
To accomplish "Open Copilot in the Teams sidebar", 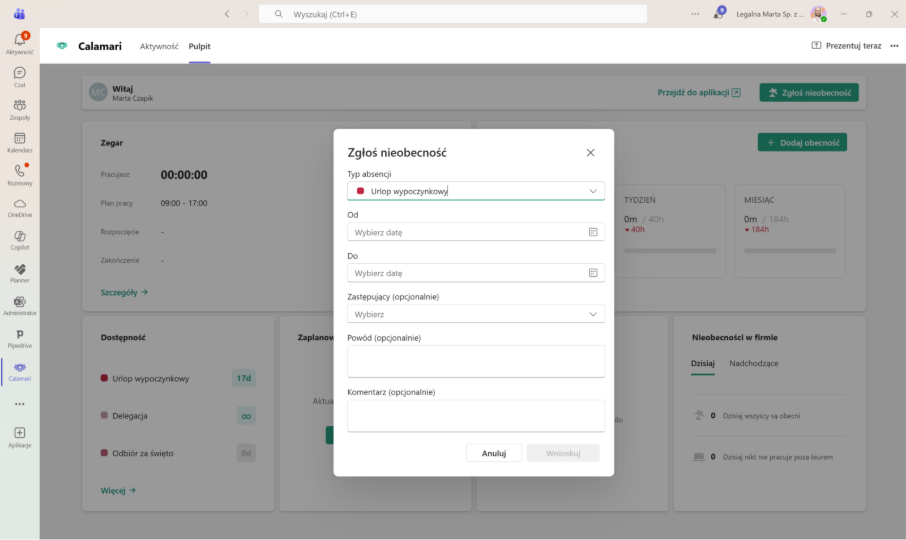I will (x=20, y=240).
